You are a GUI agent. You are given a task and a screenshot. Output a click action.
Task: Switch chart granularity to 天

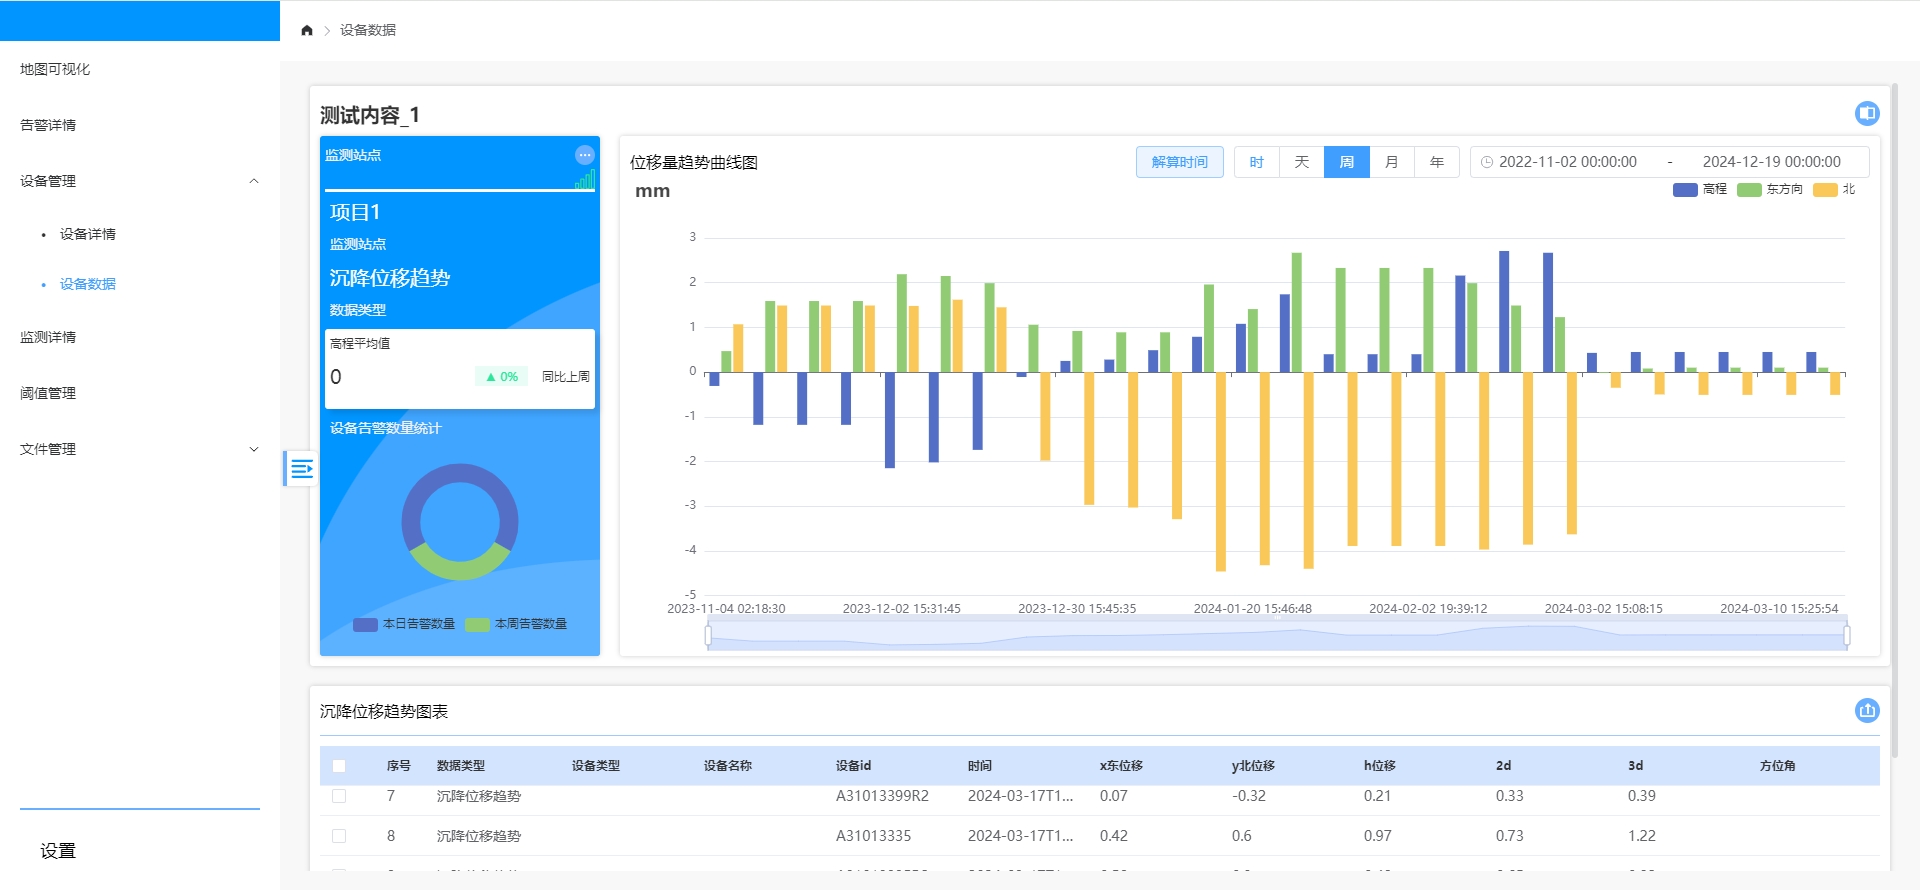[1302, 162]
